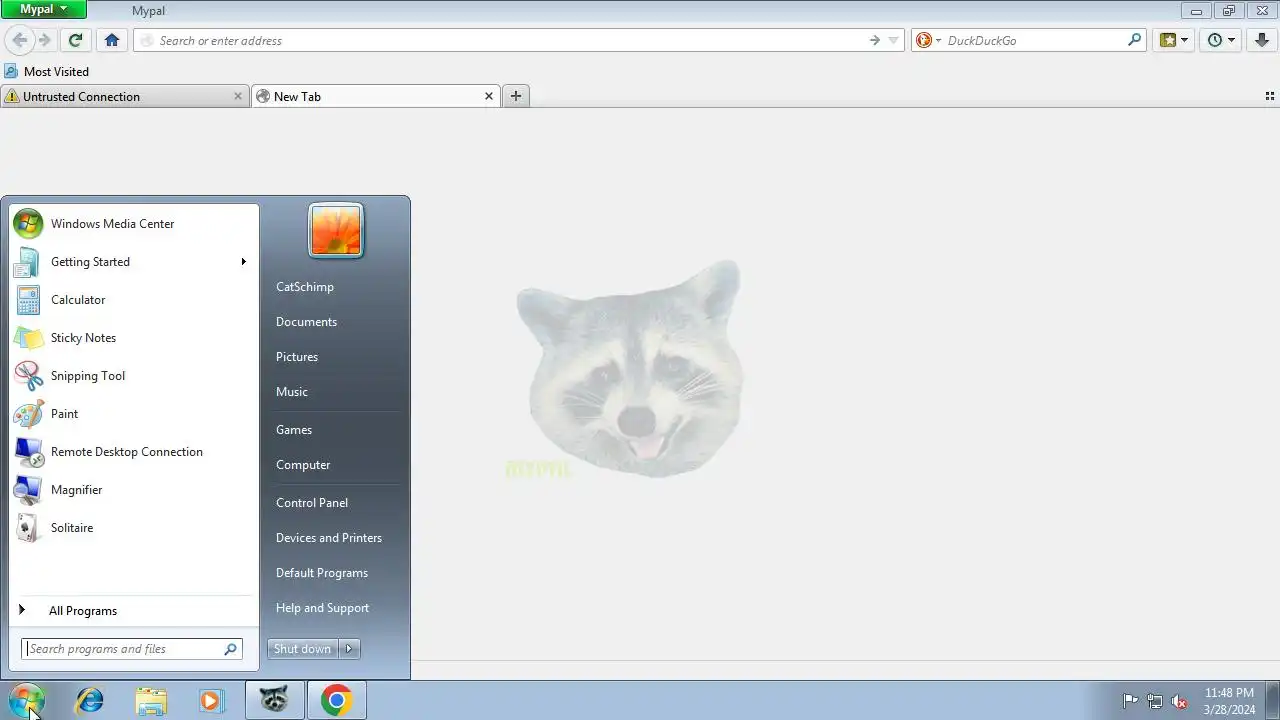Click the Search programs and files box
Viewport: 1280px width, 720px height.
click(132, 649)
